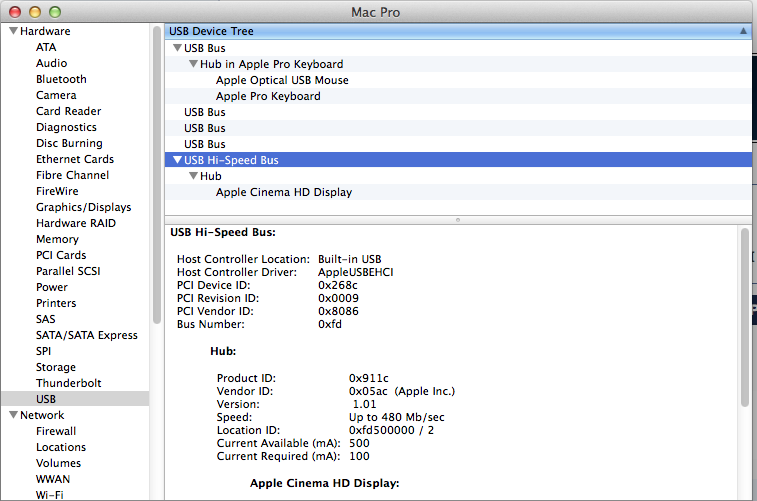Open Wi-Fi in the Network section
The width and height of the screenshot is (757, 501).
click(x=50, y=495)
